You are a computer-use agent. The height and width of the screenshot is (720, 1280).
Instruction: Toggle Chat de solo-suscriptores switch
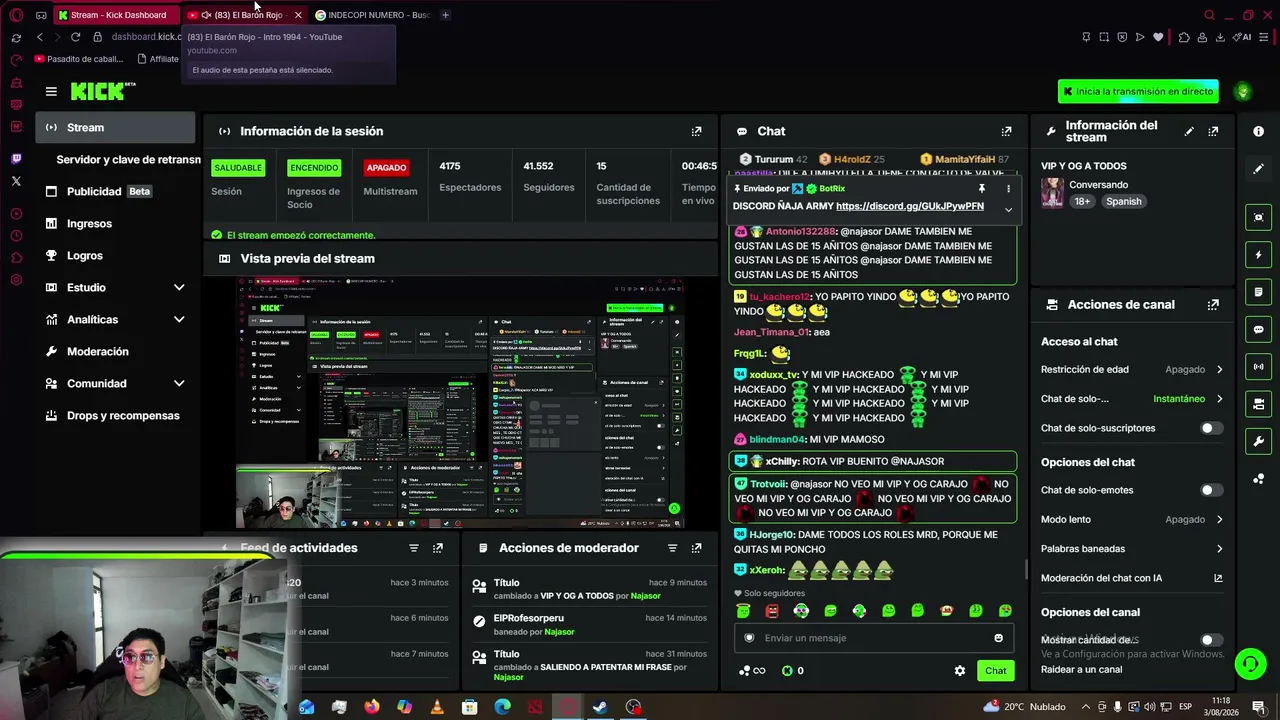click(1210, 428)
